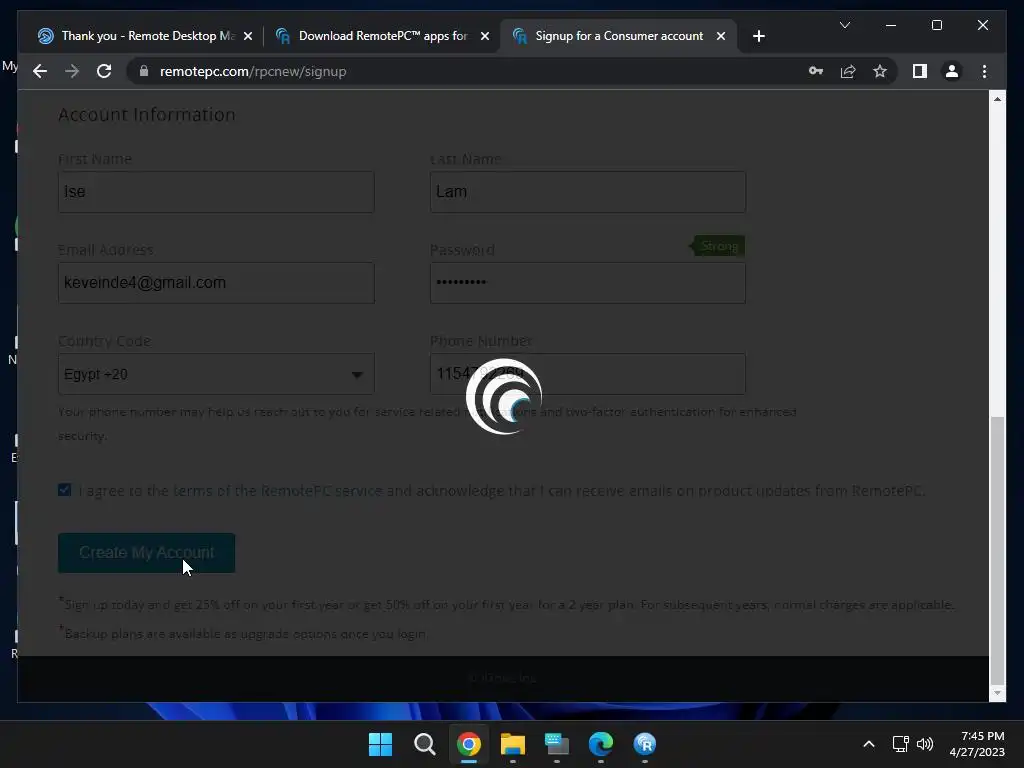Open a new browser tab
Image resolution: width=1024 pixels, height=768 pixels.
click(x=758, y=36)
